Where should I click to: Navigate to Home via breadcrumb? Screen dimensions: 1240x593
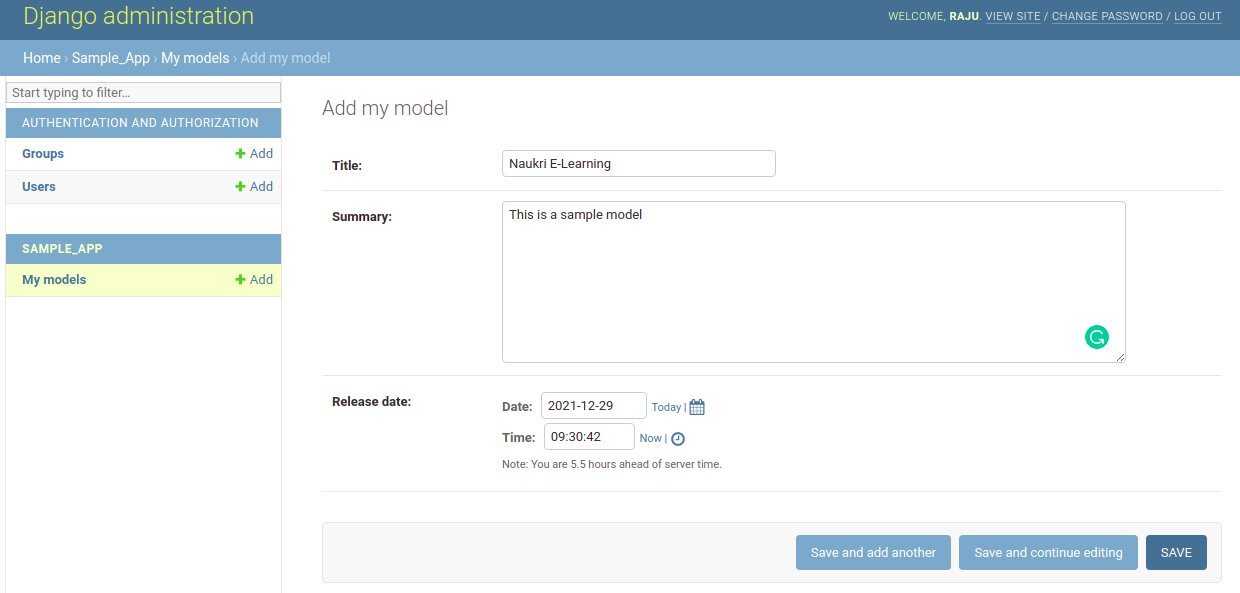[x=41, y=58]
